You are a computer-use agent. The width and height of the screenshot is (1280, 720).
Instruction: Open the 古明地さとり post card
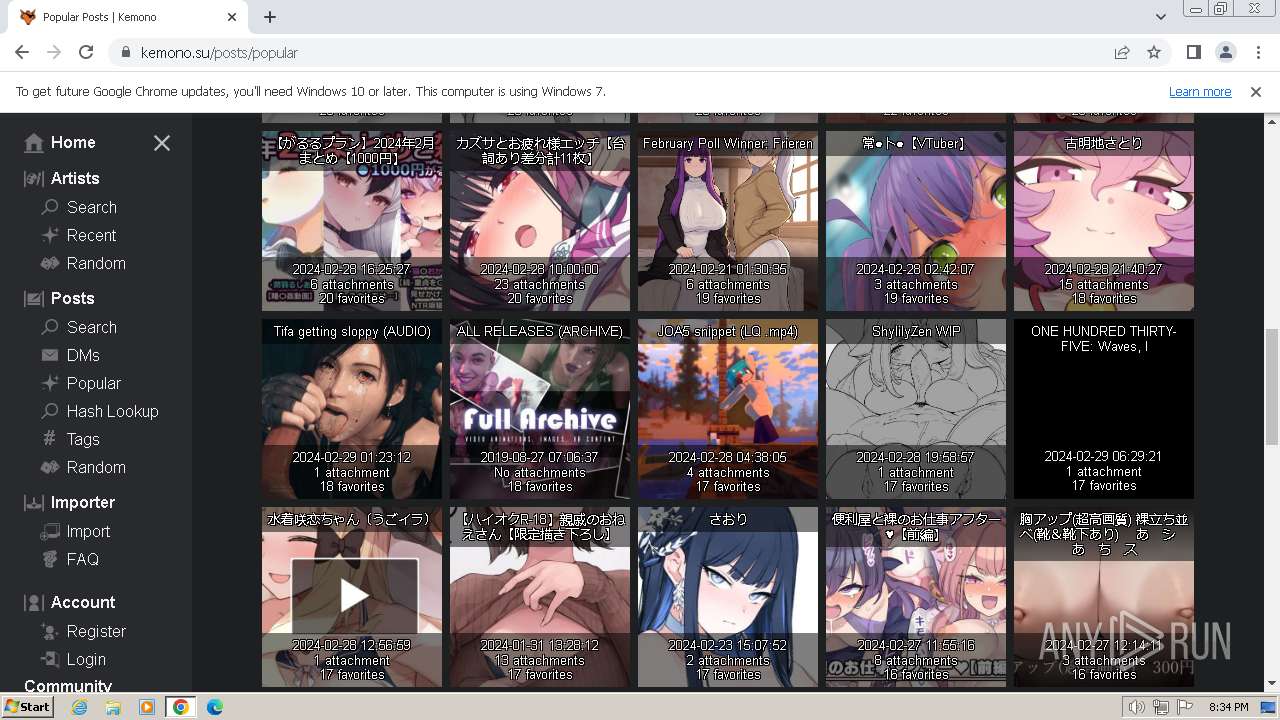[1104, 221]
